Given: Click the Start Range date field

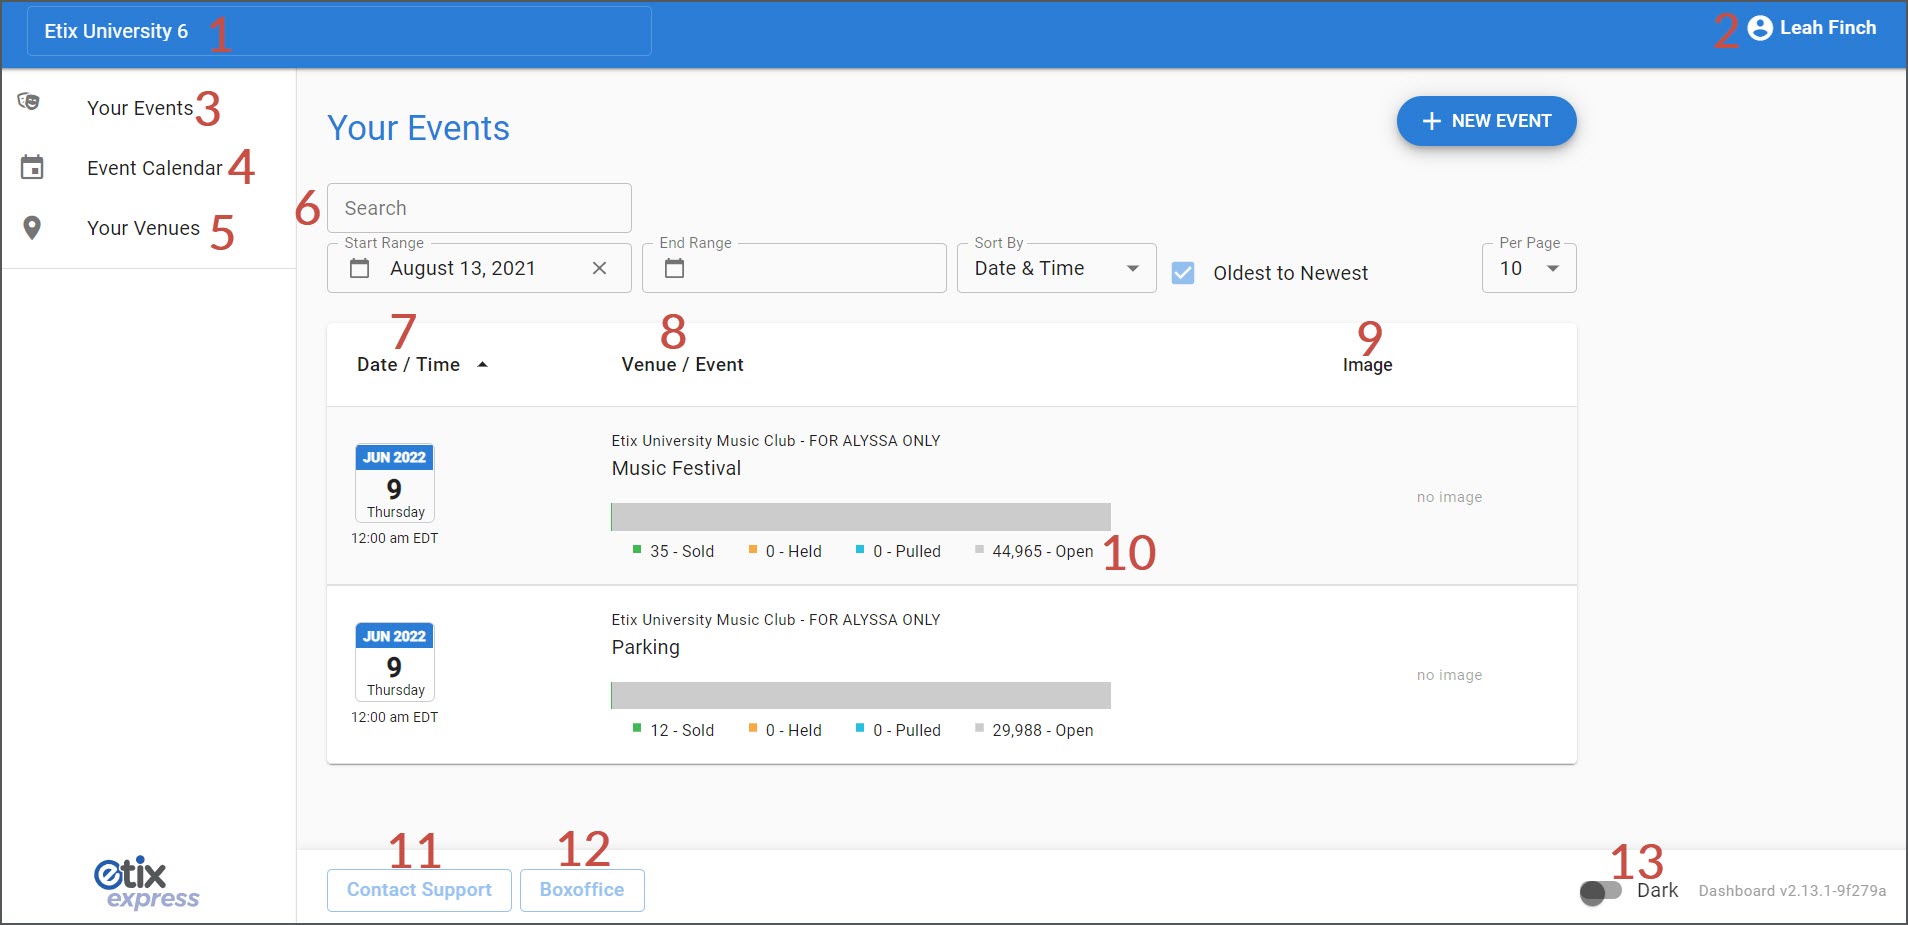Looking at the screenshot, I should [479, 268].
